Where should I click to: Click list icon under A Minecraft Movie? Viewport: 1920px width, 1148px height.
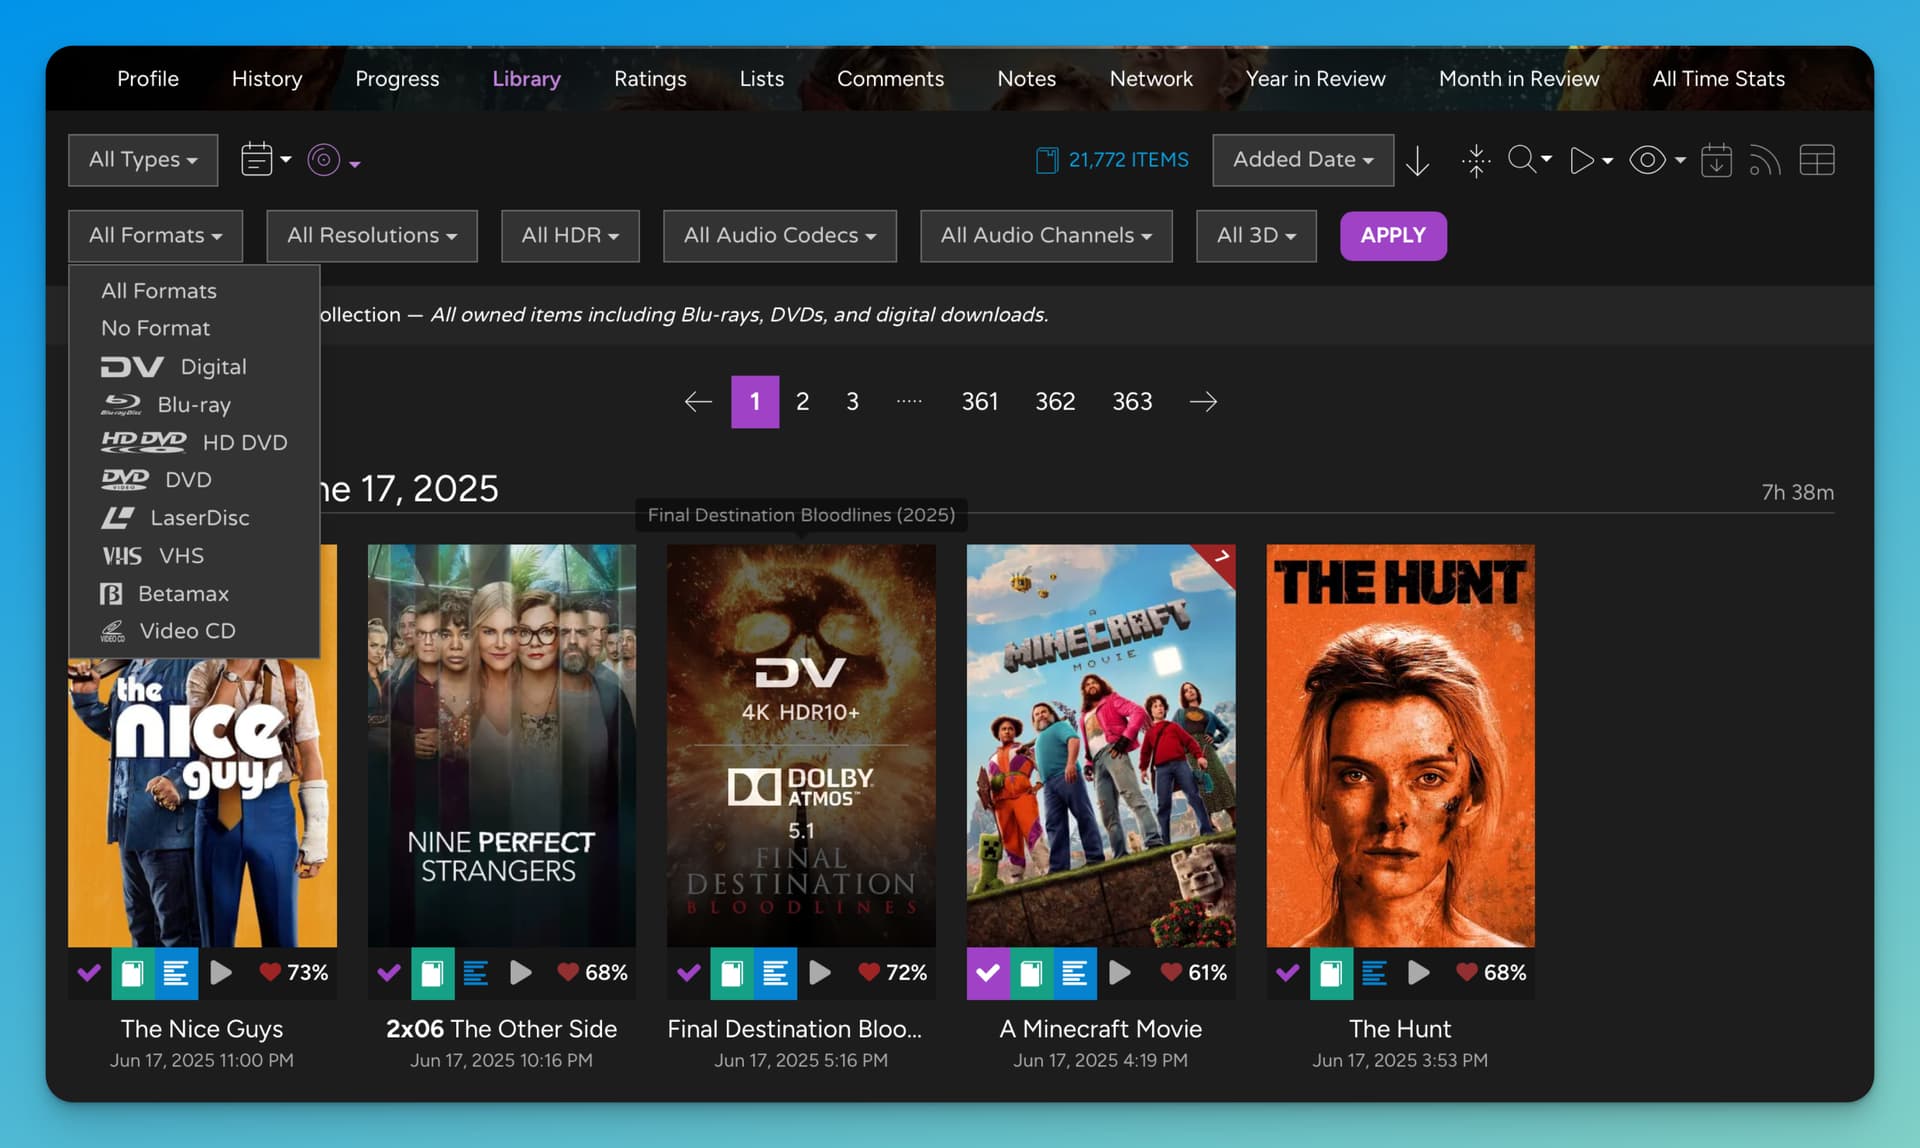coord(1075,973)
